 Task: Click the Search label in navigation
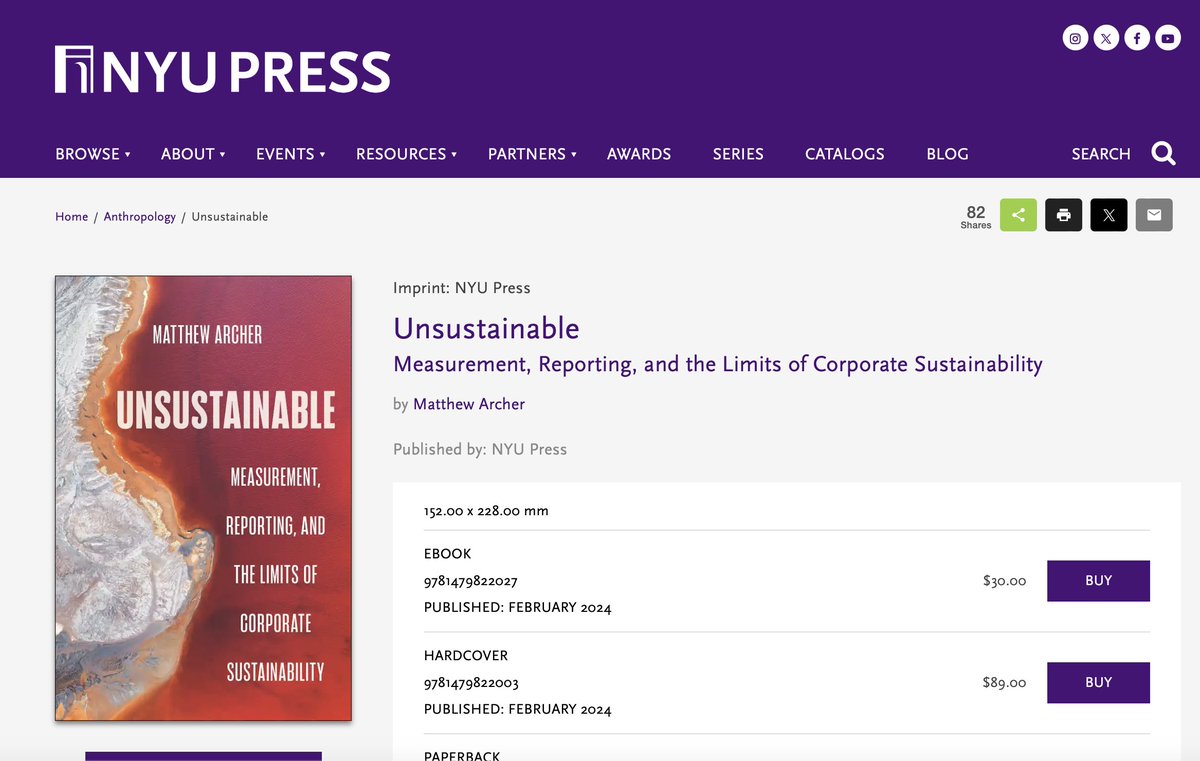click(1101, 154)
